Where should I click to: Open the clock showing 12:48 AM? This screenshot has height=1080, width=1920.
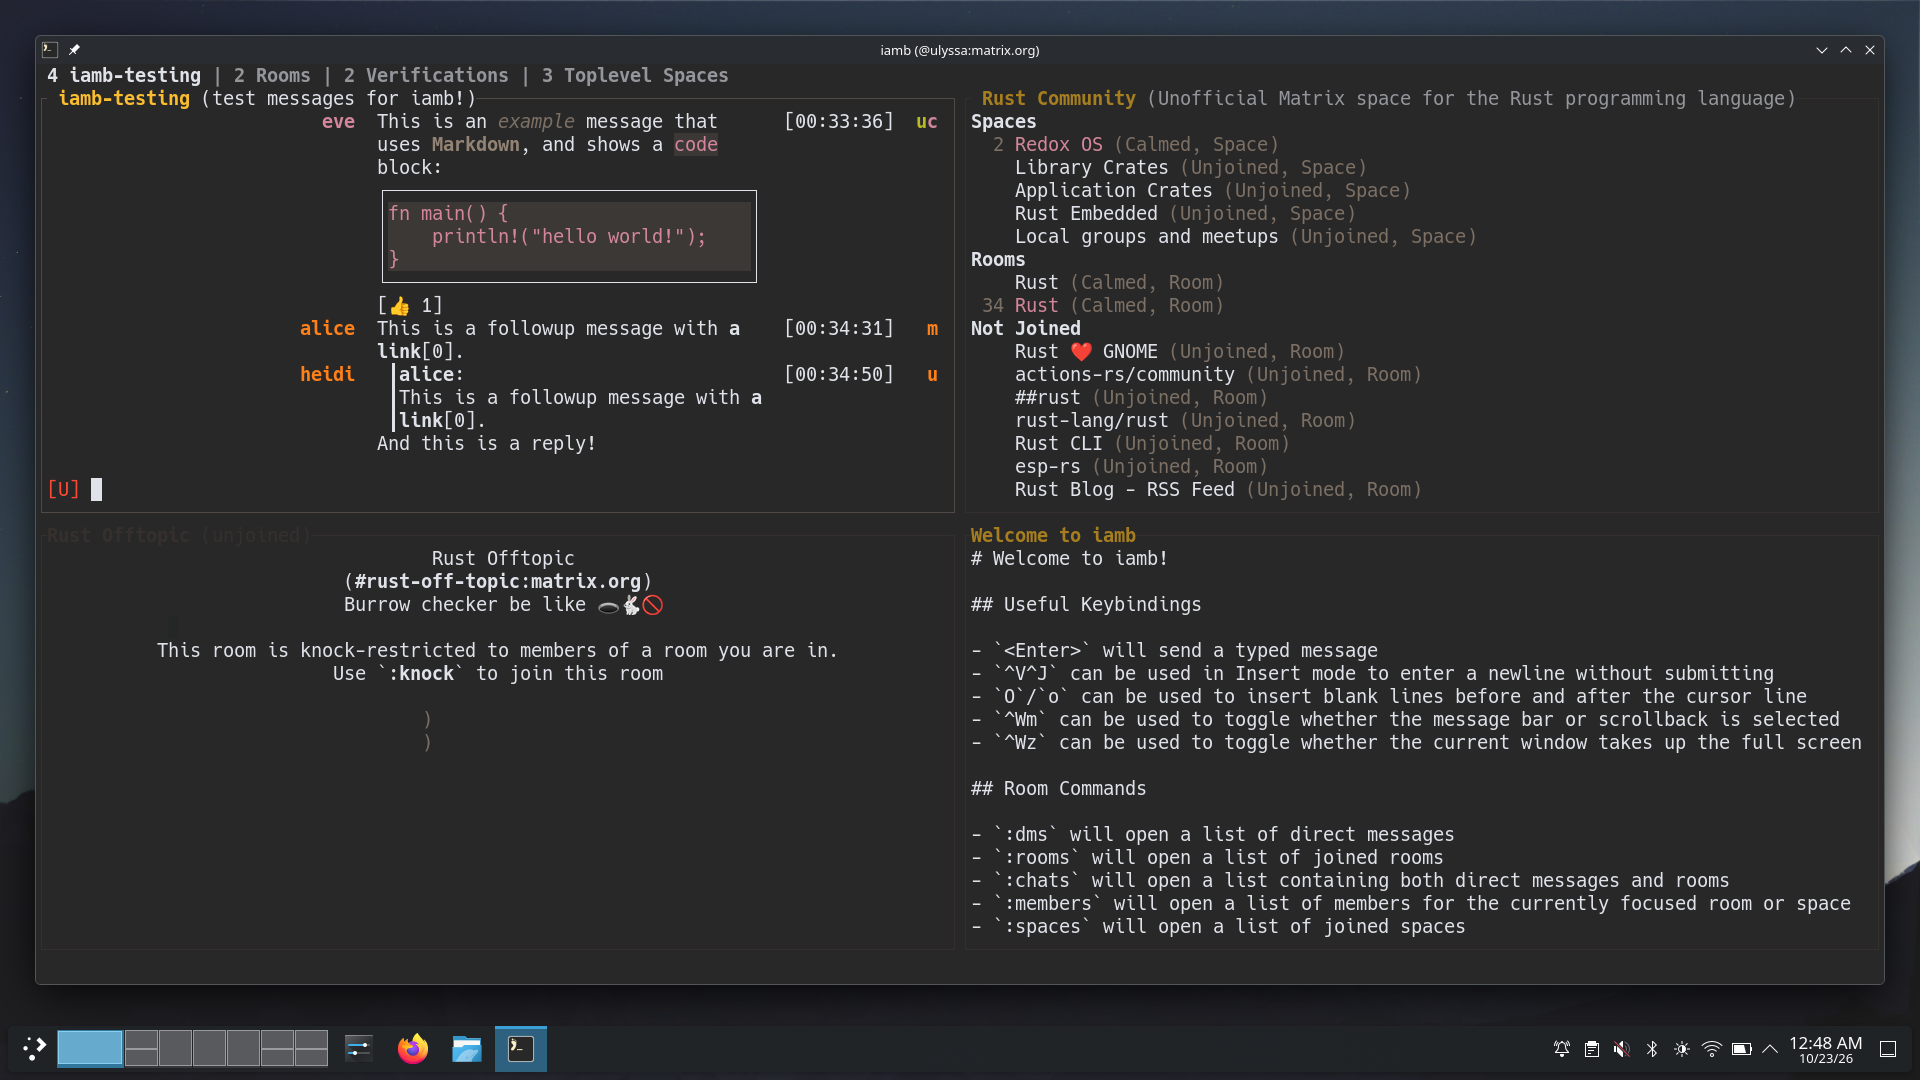pyautogui.click(x=1826, y=1049)
